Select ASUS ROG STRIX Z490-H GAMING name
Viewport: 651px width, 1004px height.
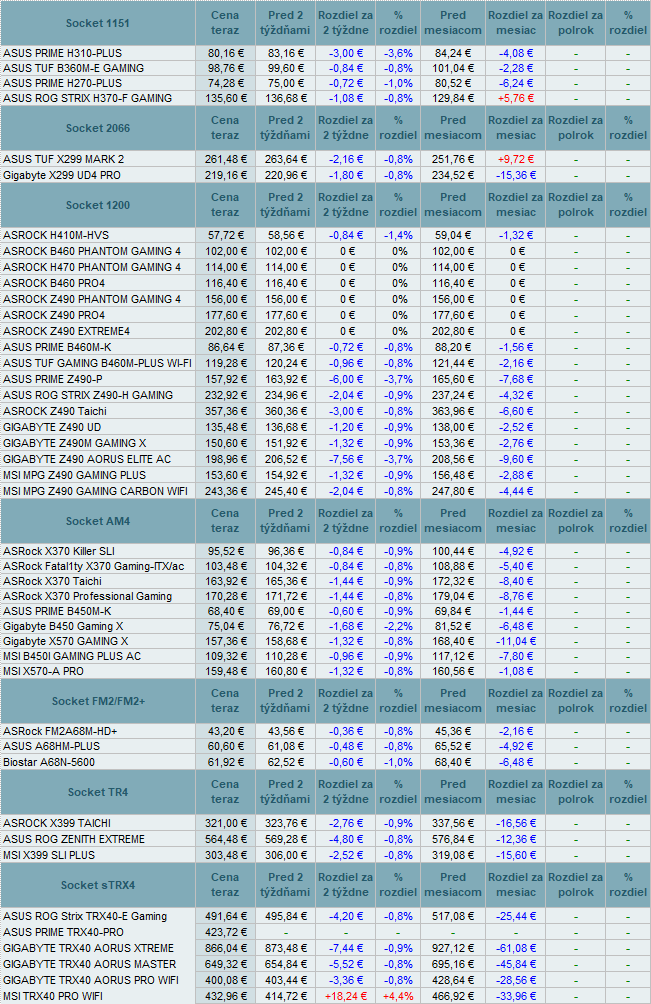click(88, 395)
